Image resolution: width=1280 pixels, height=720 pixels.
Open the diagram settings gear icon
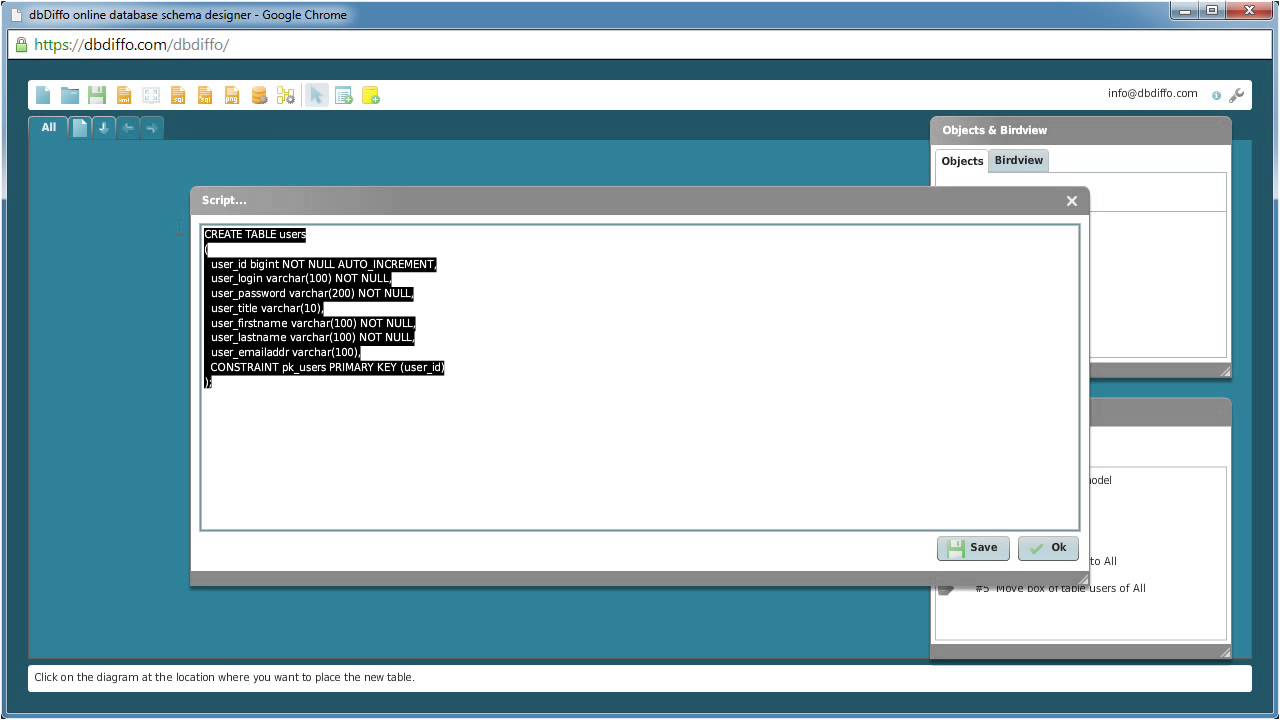click(x=286, y=95)
